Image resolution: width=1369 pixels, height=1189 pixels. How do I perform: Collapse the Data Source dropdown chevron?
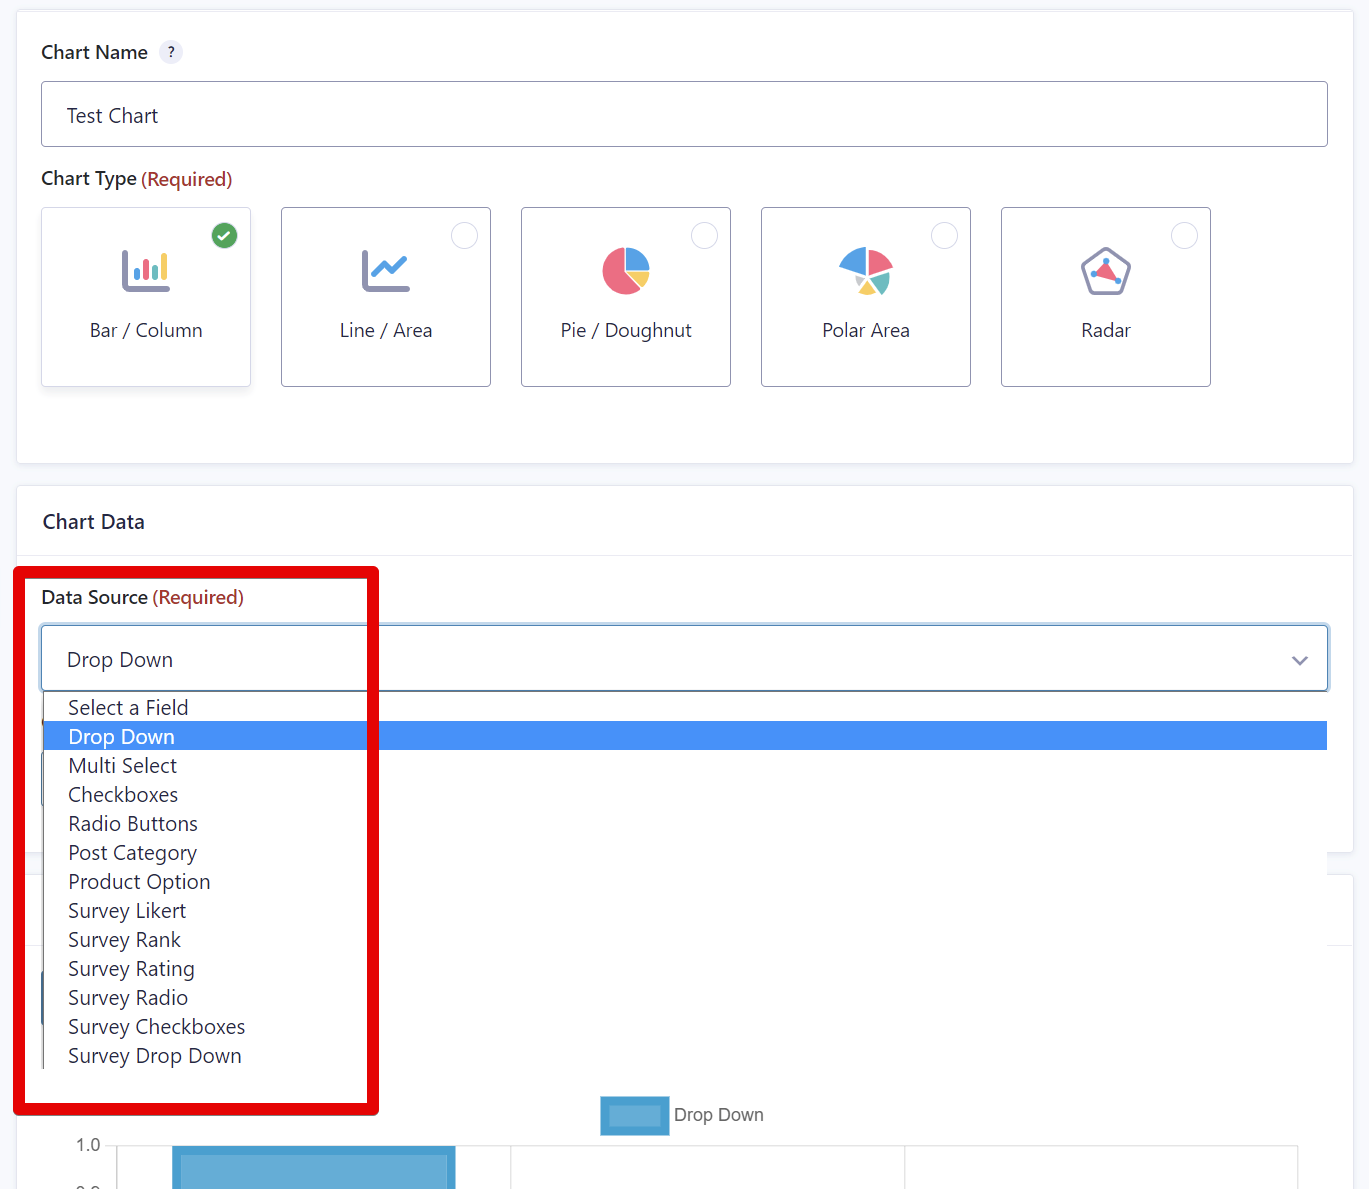pyautogui.click(x=1299, y=660)
